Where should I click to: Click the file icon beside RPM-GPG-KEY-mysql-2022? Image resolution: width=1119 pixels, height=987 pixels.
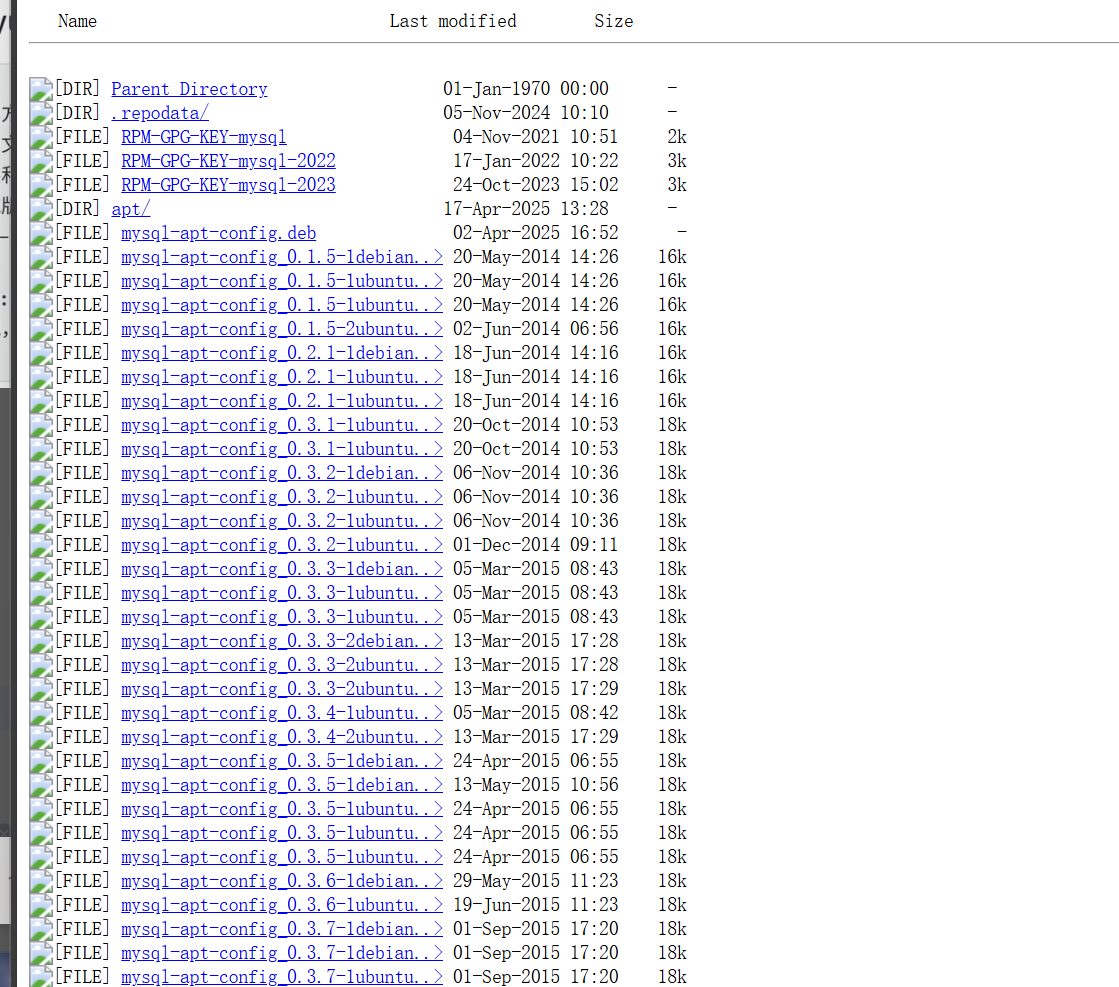pyautogui.click(x=41, y=161)
